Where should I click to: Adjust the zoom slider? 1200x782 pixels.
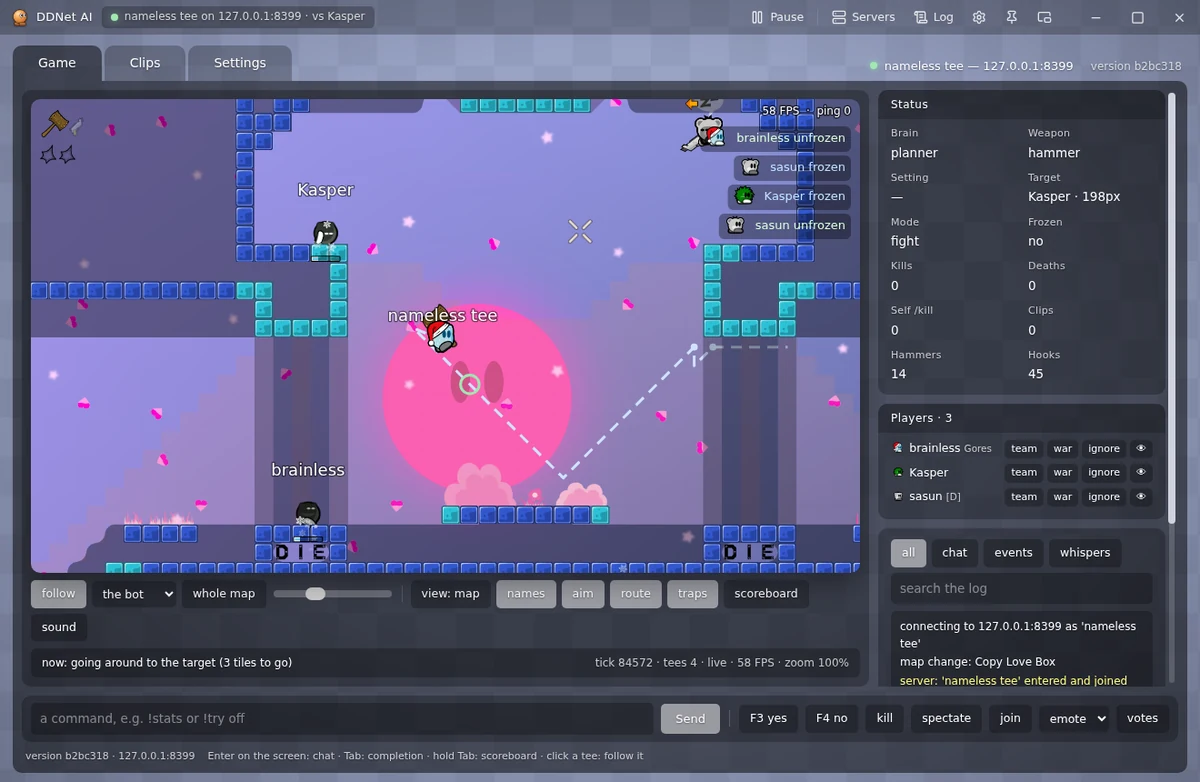[332, 594]
